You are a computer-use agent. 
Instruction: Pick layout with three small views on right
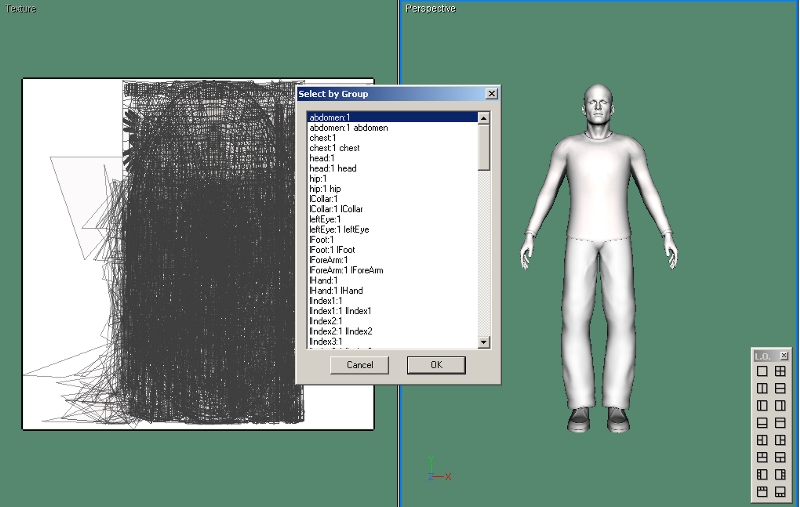(780, 475)
